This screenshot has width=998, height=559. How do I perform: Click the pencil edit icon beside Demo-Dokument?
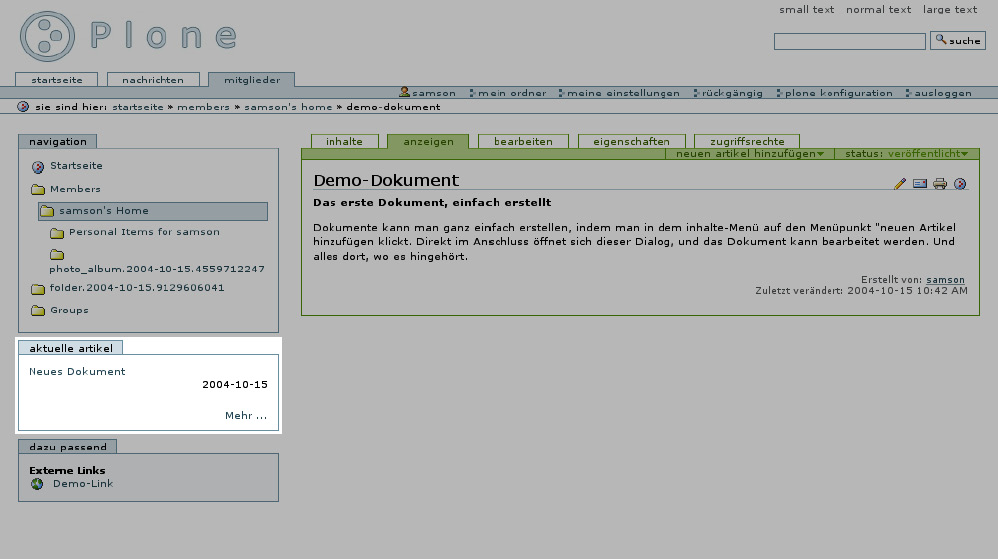[x=900, y=184]
